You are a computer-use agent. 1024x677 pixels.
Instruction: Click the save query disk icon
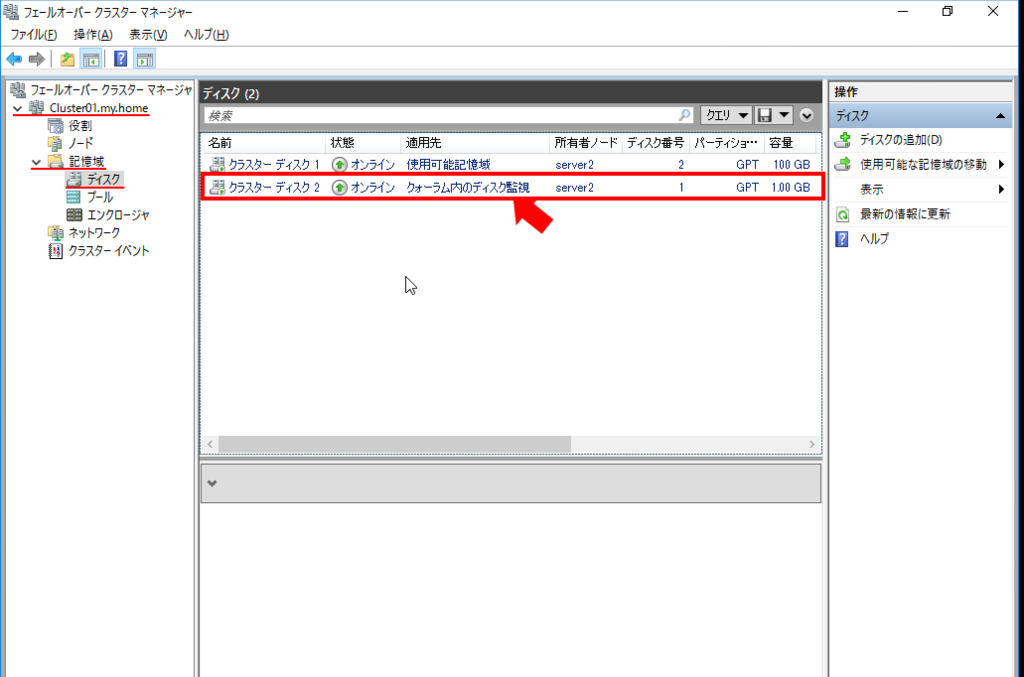pos(765,116)
